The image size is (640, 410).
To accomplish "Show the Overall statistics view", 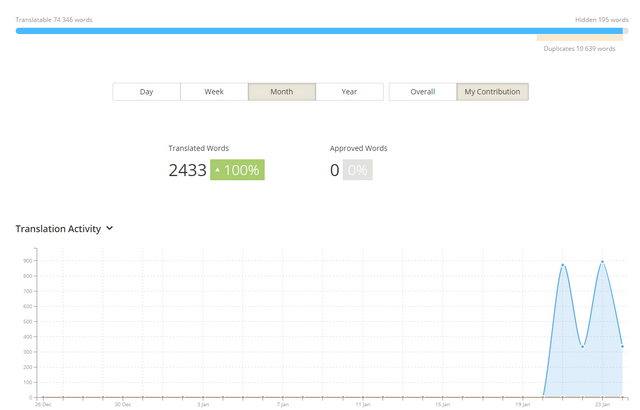I will click(x=423, y=92).
